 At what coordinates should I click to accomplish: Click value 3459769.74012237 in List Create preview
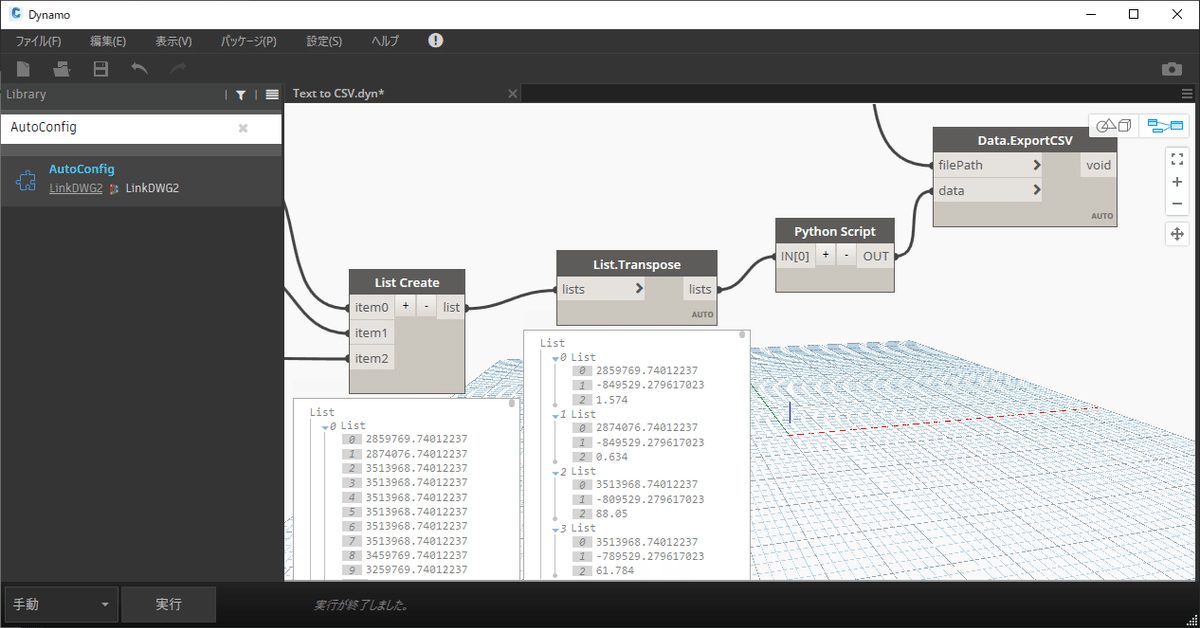tap(416, 555)
